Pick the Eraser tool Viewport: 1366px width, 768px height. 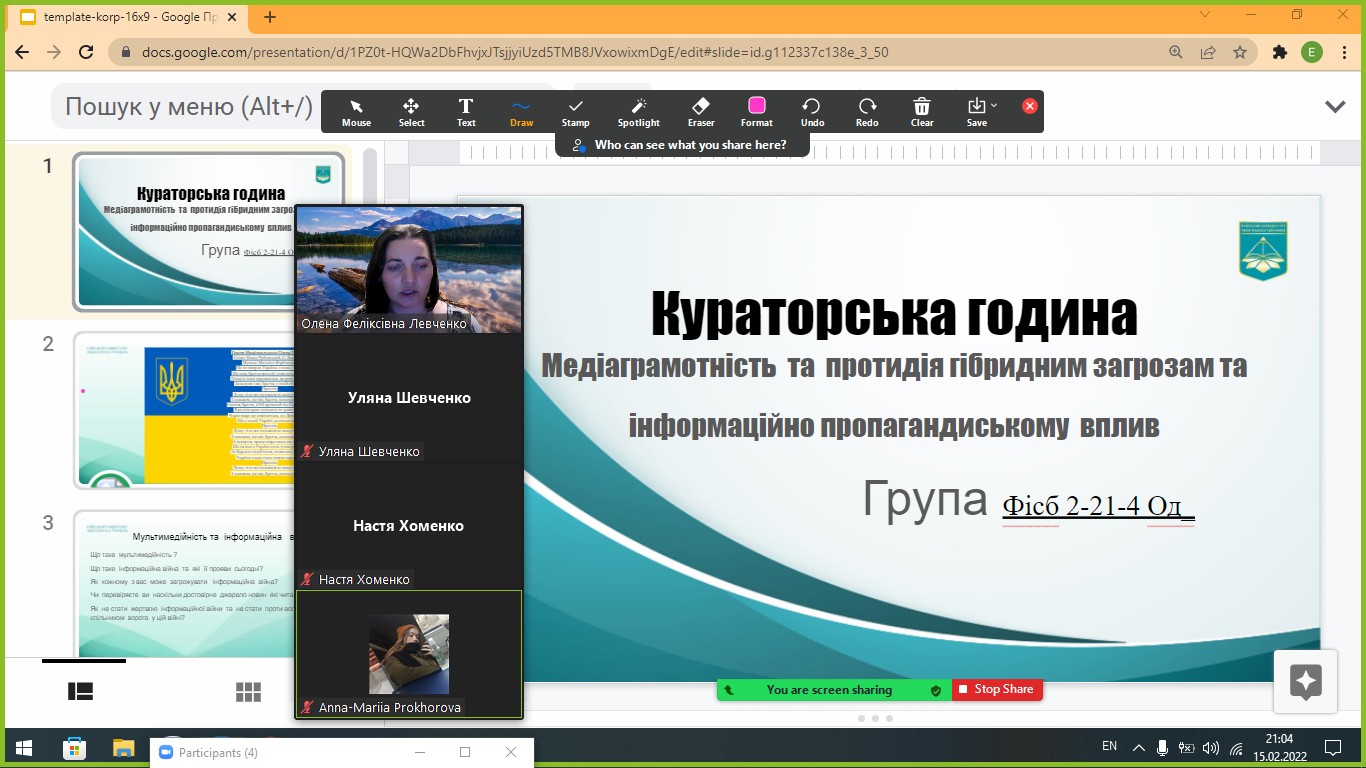point(701,112)
